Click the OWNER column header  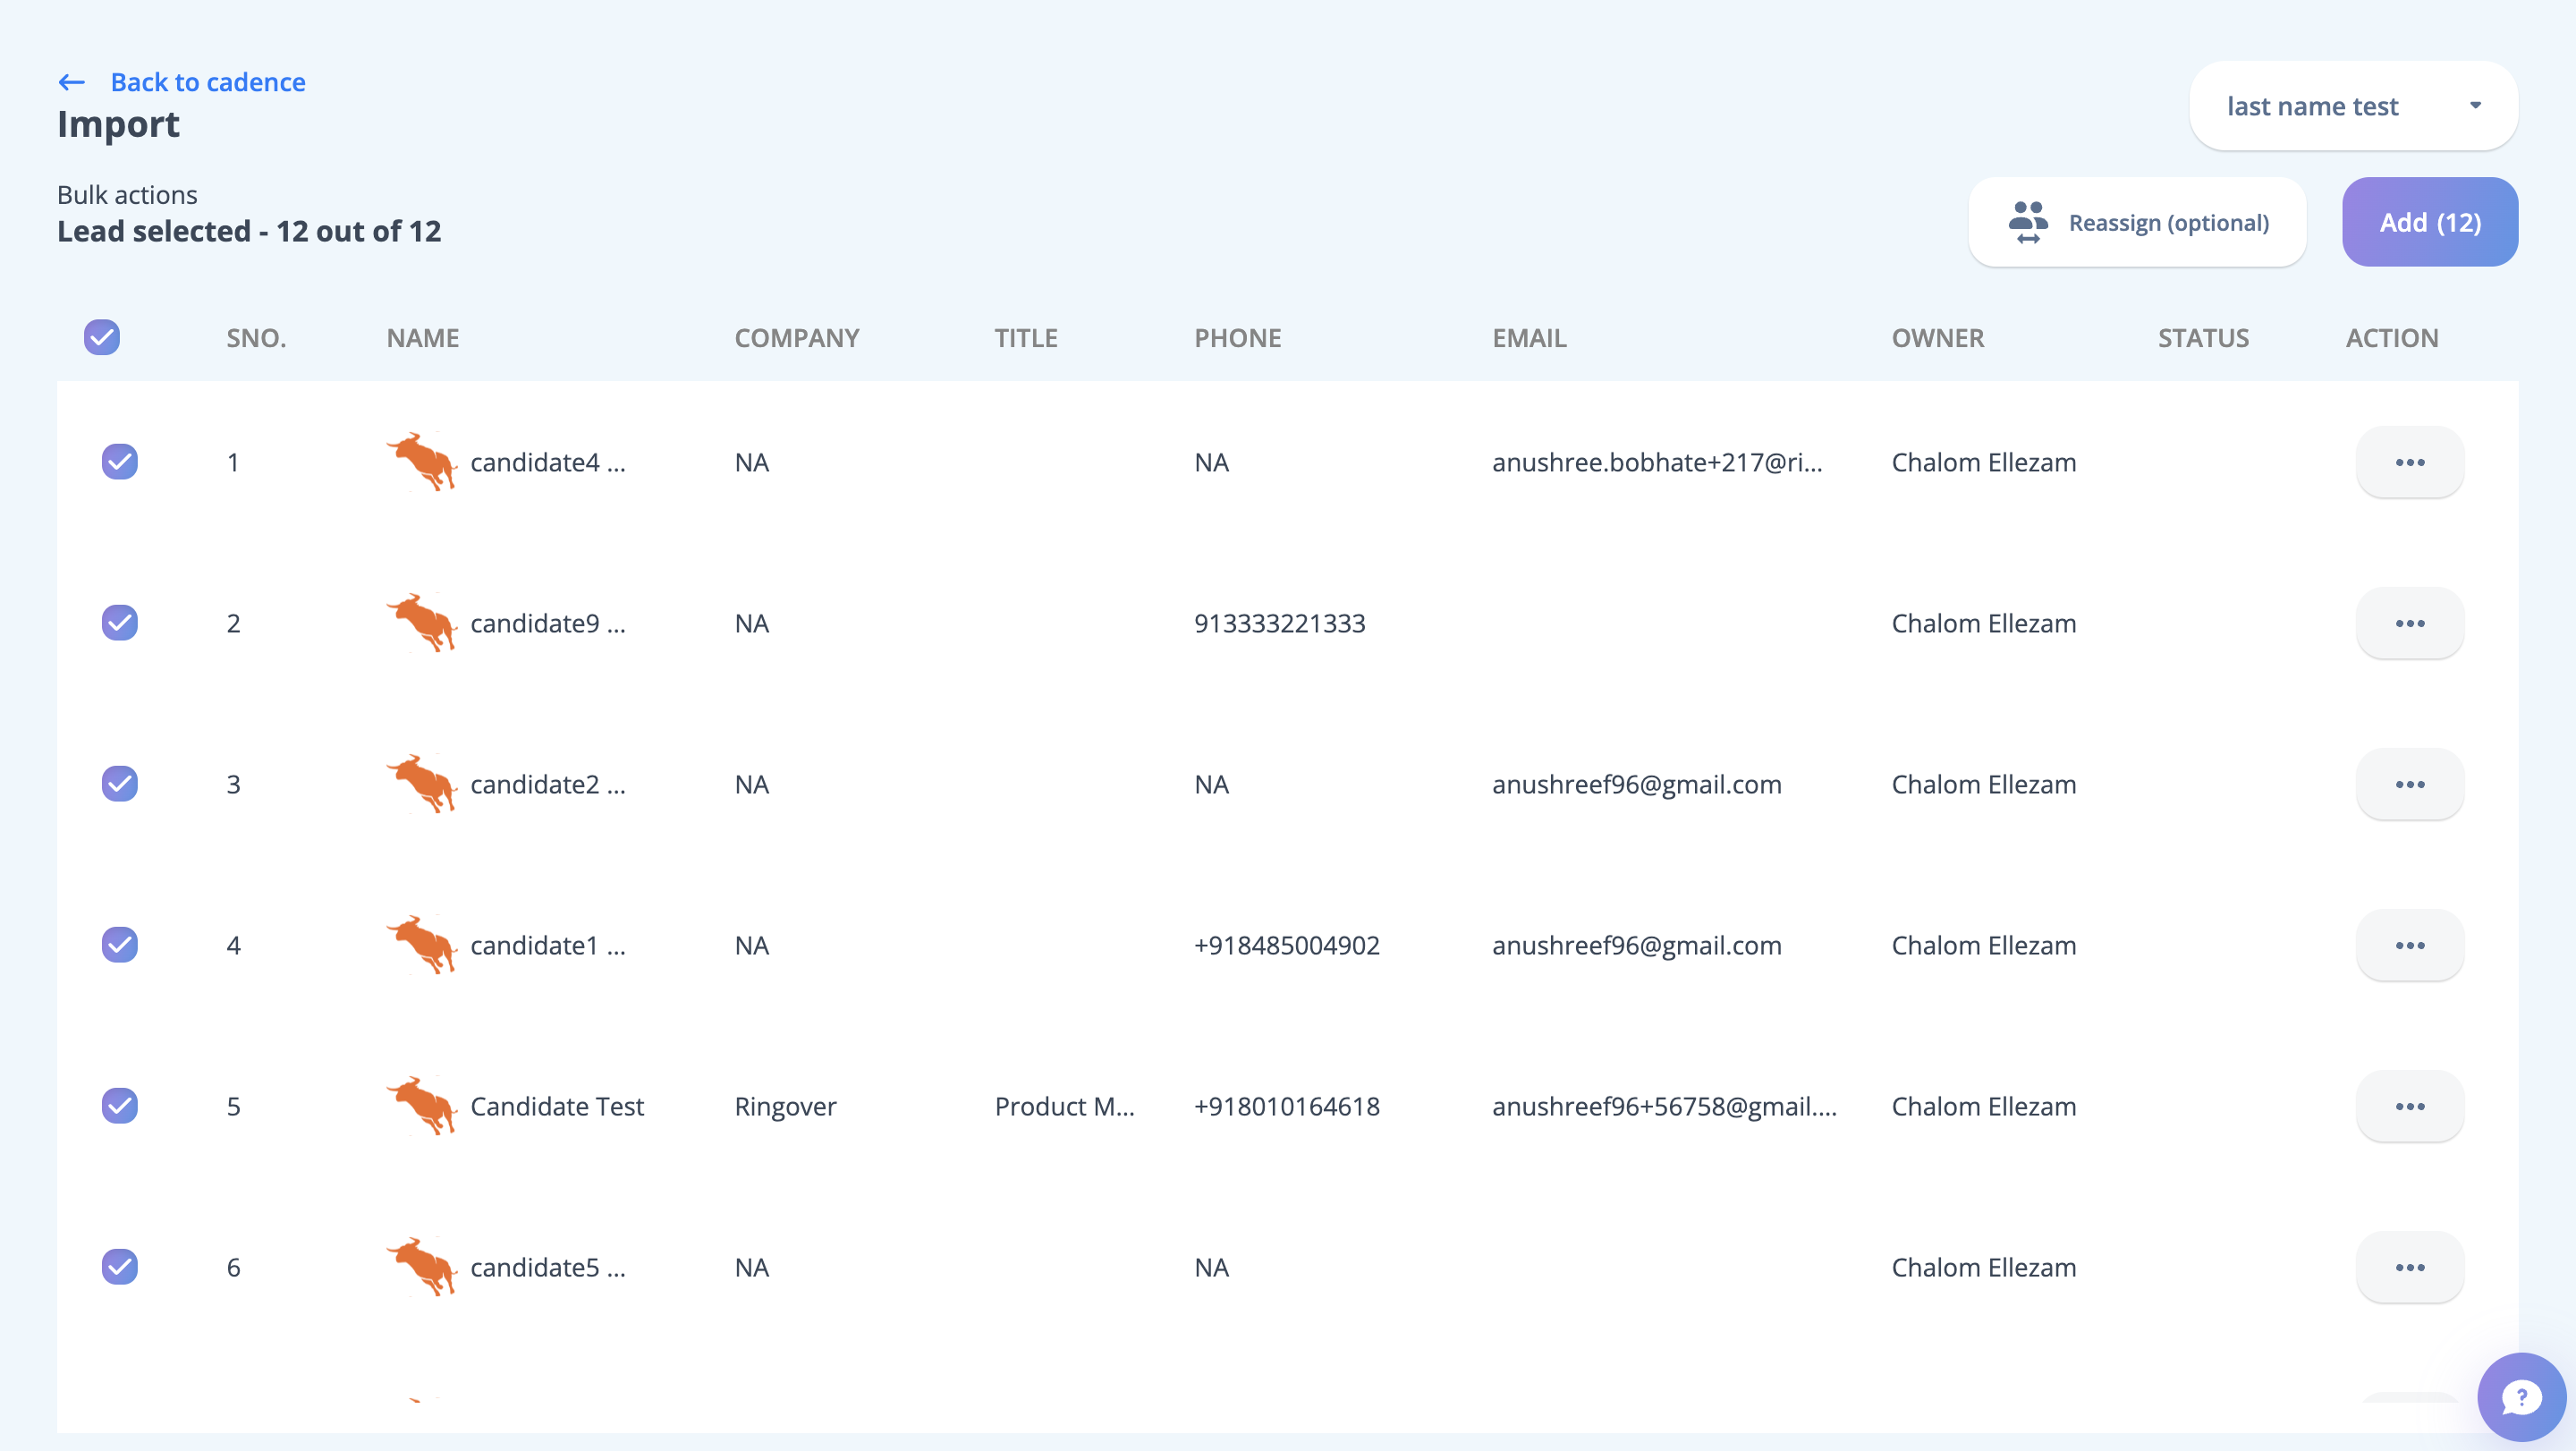pos(1938,338)
